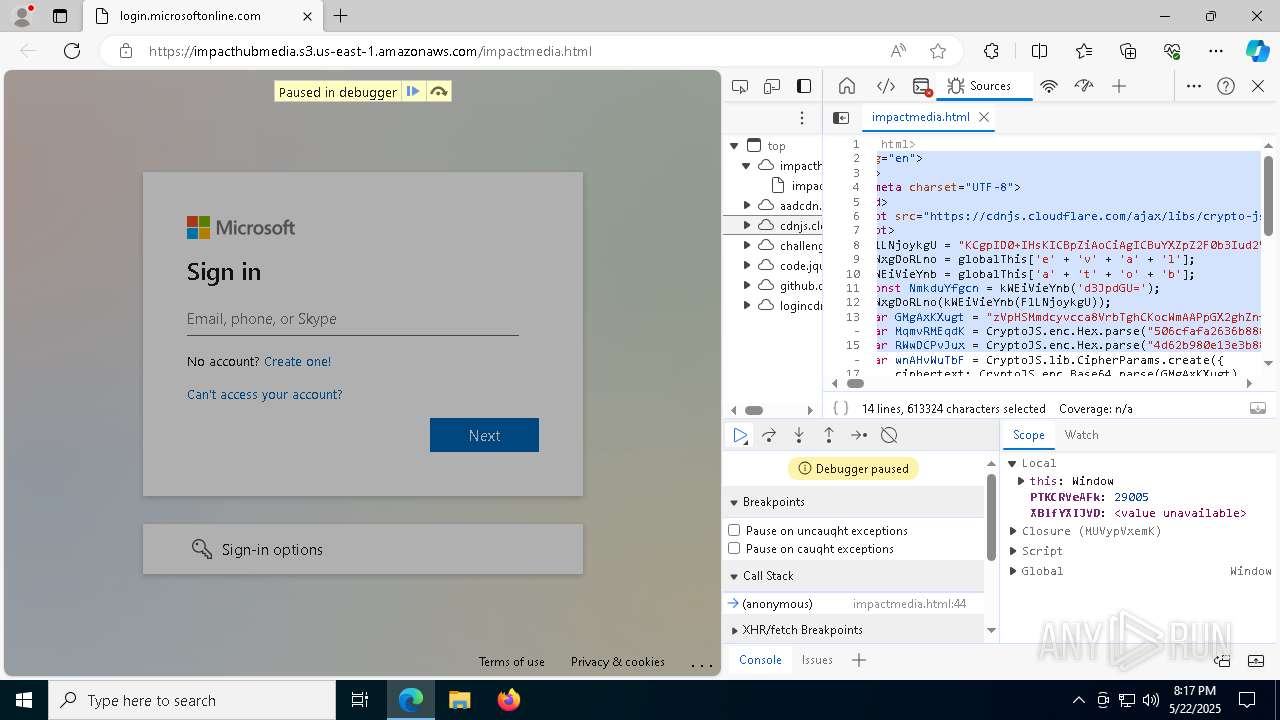Click the browser address bar URL
This screenshot has width=1280, height=720.
[370, 51]
